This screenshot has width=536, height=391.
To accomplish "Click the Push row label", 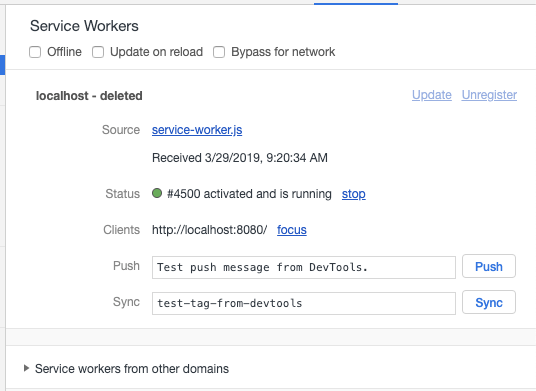I will (x=126, y=266).
